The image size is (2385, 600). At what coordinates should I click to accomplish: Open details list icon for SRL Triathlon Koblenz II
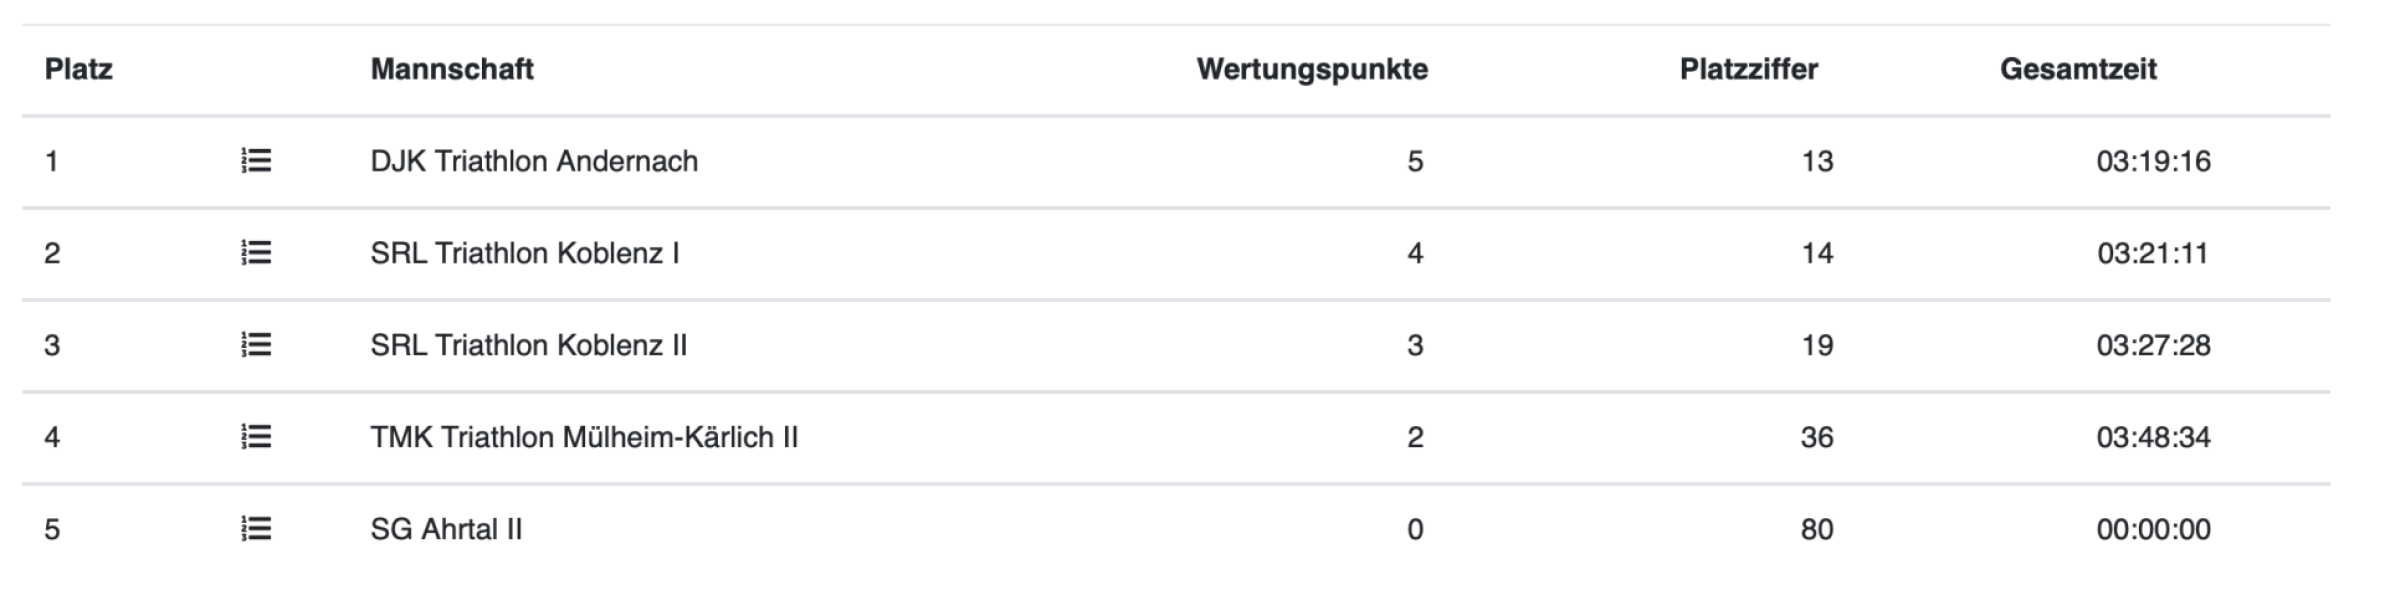[x=256, y=345]
